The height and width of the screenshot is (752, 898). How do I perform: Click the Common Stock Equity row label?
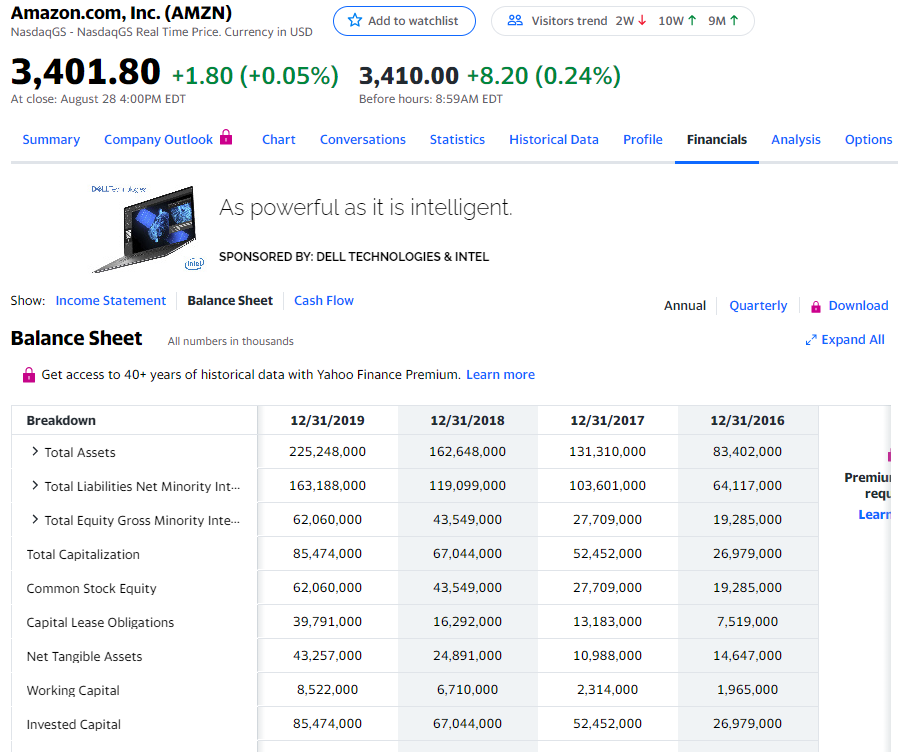(x=91, y=588)
